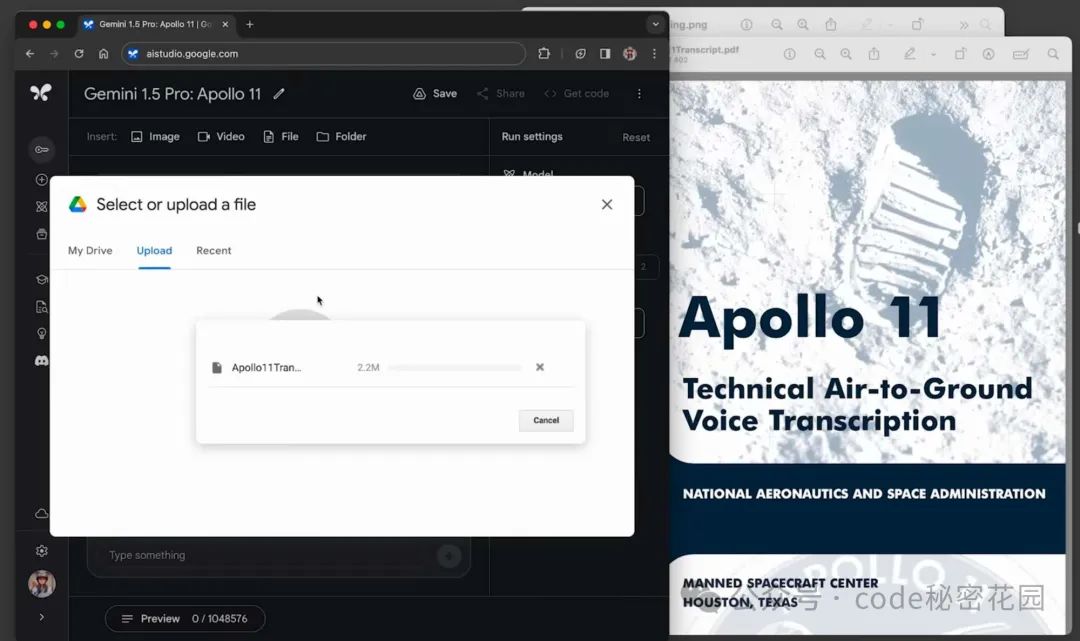Open the lightbulb sidebar icon
The height and width of the screenshot is (641, 1080).
pos(41,333)
